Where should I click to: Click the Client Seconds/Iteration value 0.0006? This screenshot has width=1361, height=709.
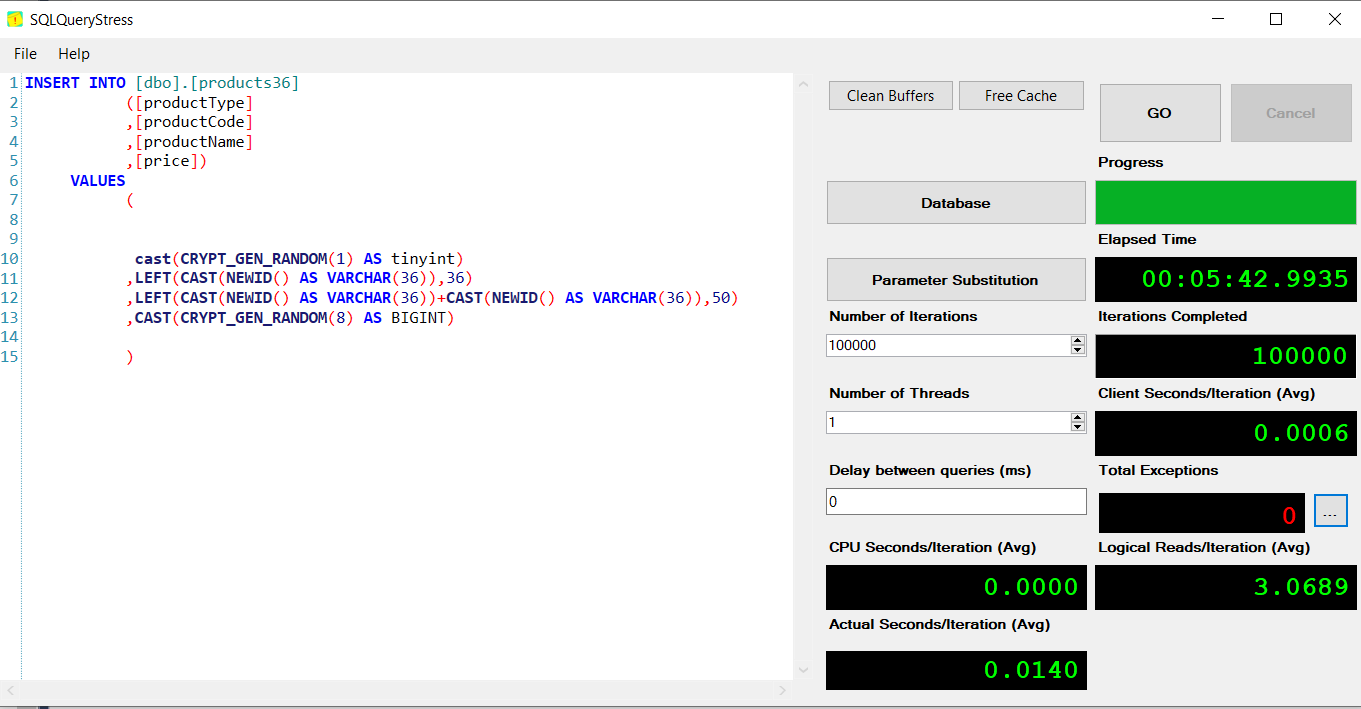click(1301, 433)
